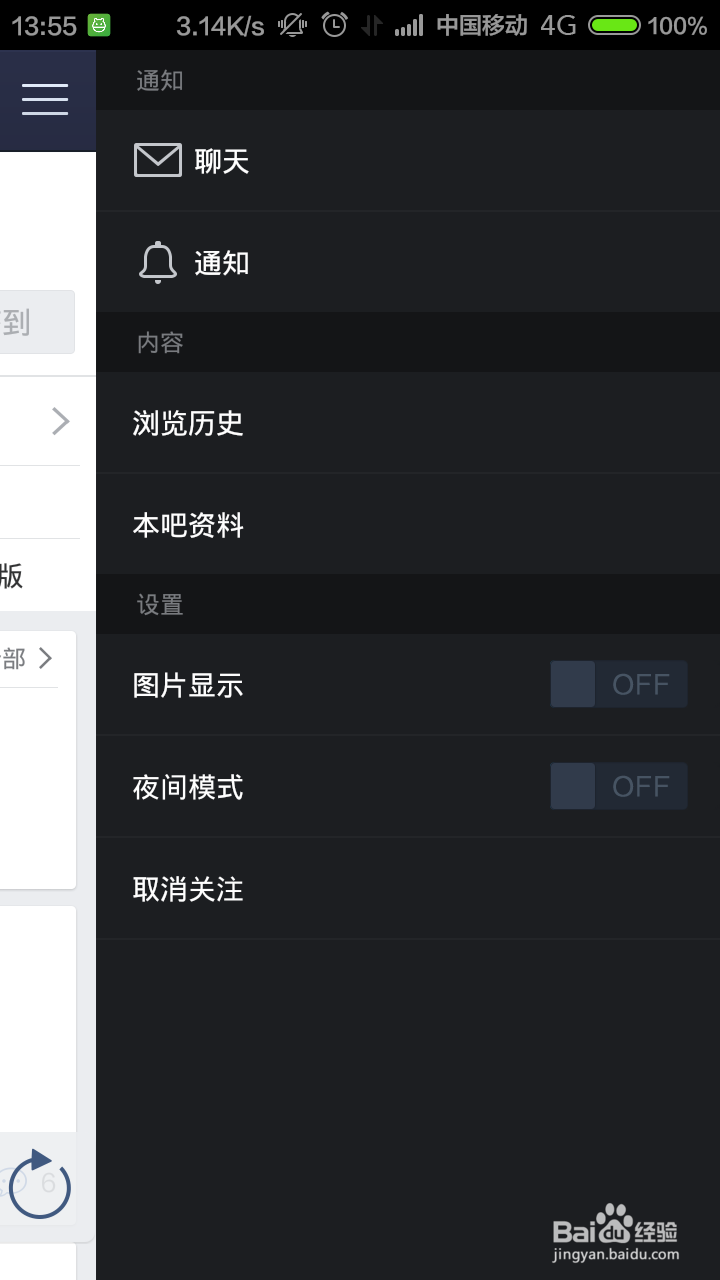Tap the bell notification icon
Screen dimensions: 720x1280
pos(158,263)
